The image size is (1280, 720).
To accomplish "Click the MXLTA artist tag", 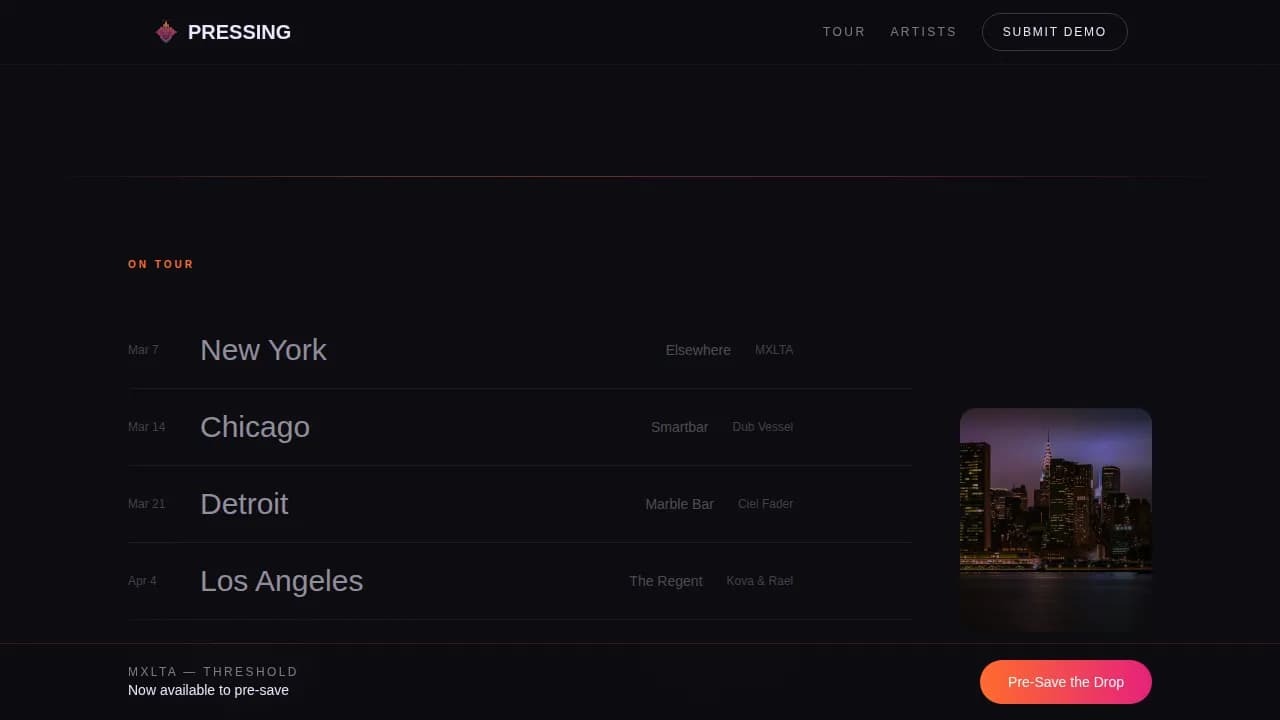I will click(x=774, y=350).
